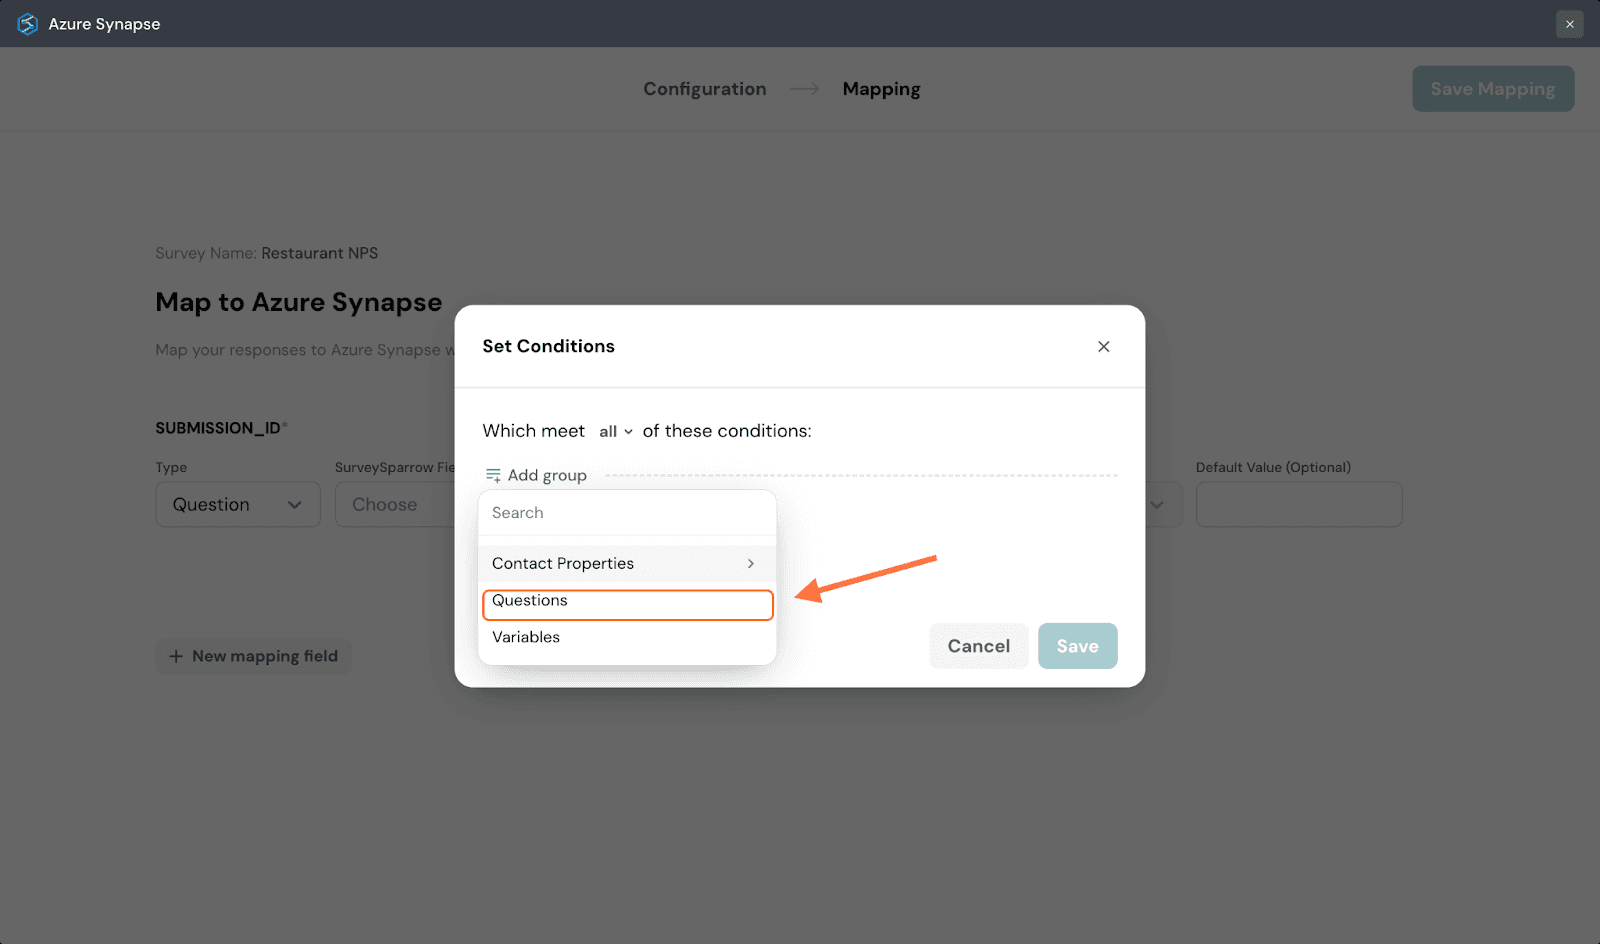1600x944 pixels.
Task: Click the Azure Synapse logo icon
Action: tap(27, 24)
